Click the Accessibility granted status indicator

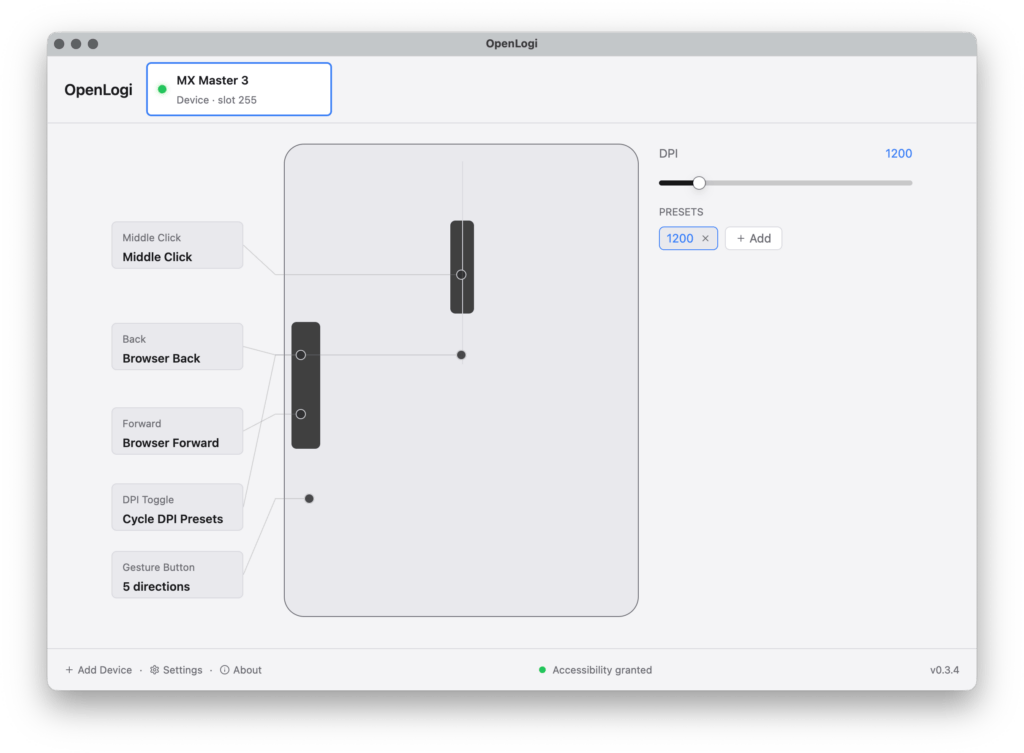[x=595, y=670]
